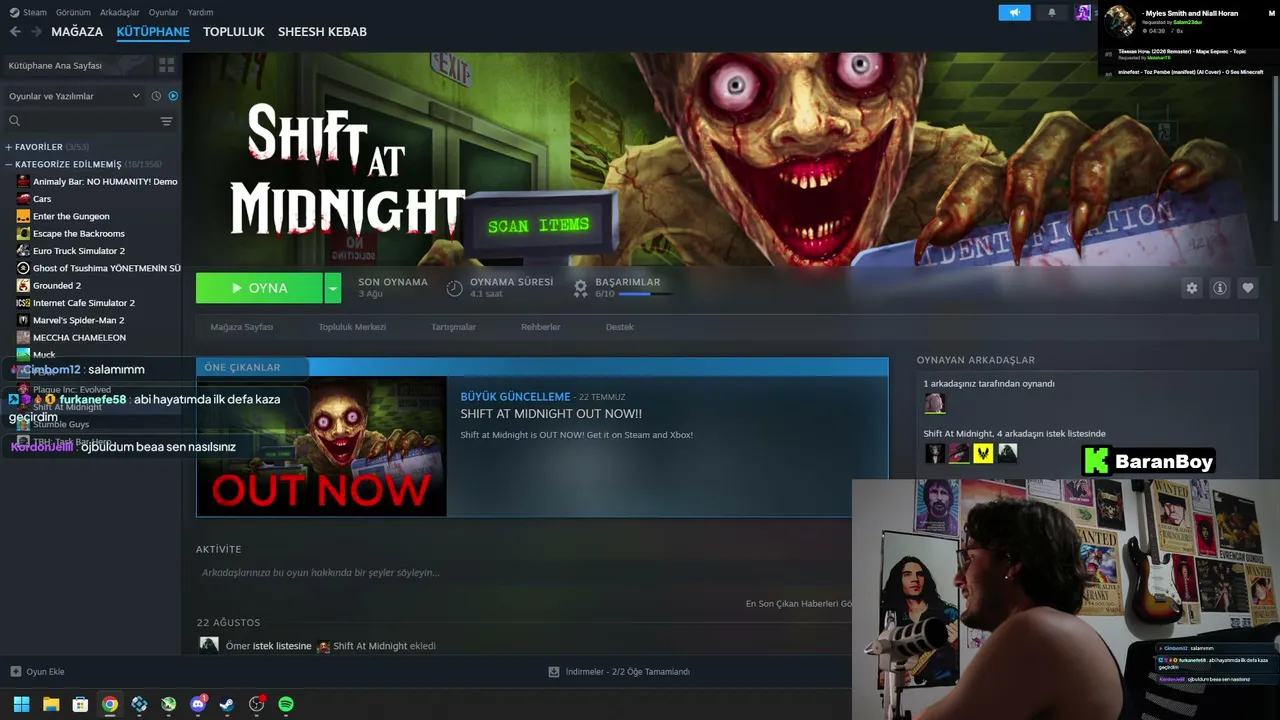The image size is (1280, 720).
Task: Switch library to grid view icon
Action: pyautogui.click(x=166, y=65)
